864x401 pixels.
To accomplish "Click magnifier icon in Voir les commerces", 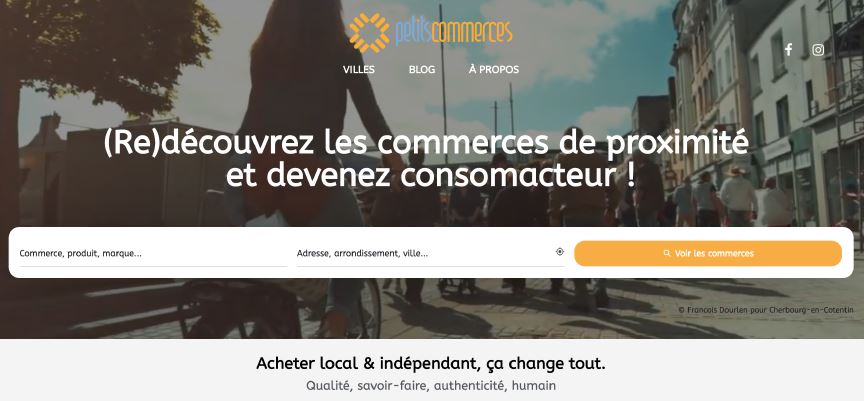I will point(667,253).
